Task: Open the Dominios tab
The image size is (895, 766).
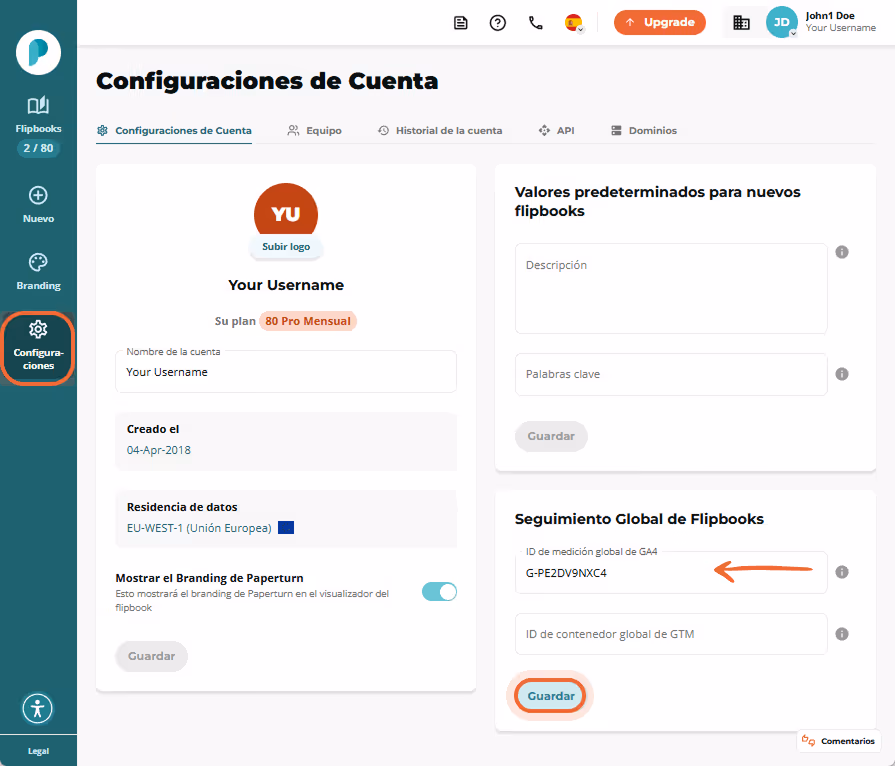Action: pyautogui.click(x=644, y=131)
